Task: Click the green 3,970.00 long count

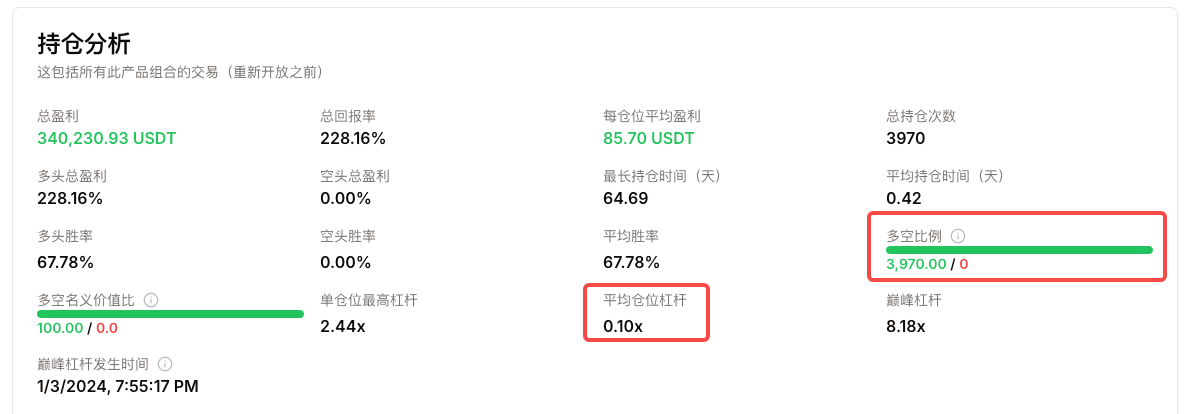Action: point(917,264)
